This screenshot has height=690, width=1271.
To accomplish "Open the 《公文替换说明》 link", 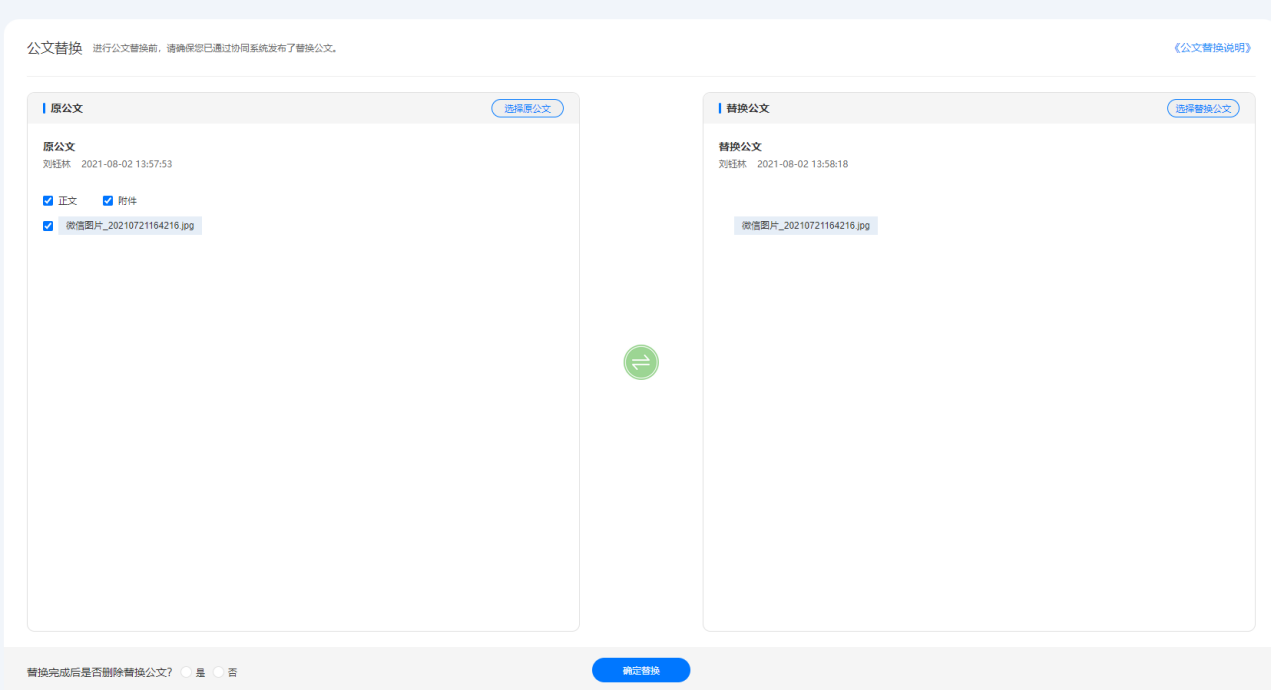I will 1213,48.
